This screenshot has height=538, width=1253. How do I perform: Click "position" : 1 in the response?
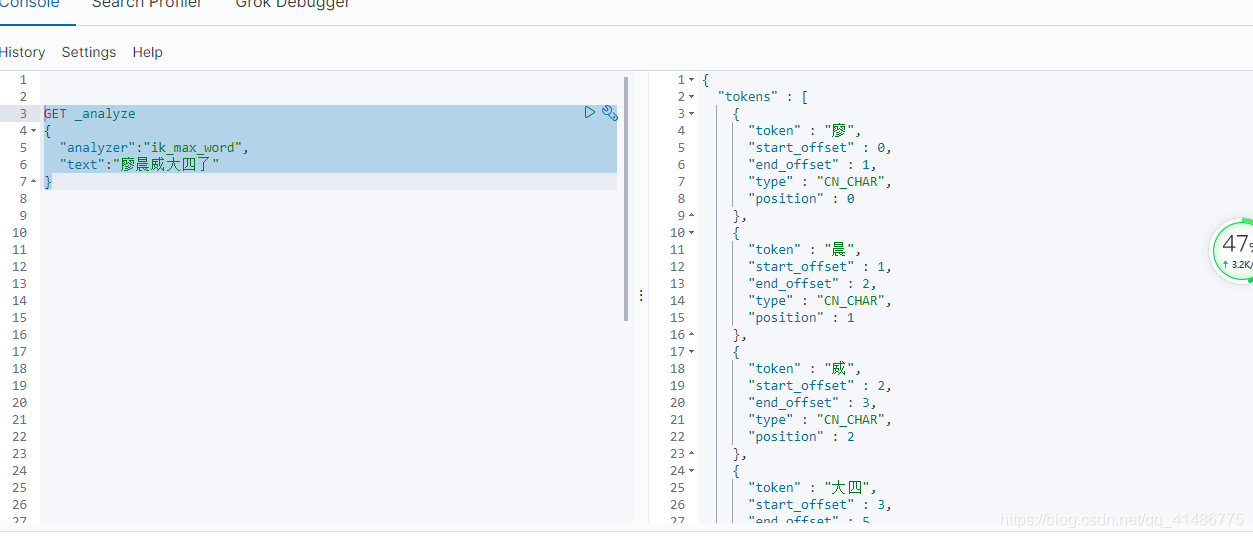point(801,318)
